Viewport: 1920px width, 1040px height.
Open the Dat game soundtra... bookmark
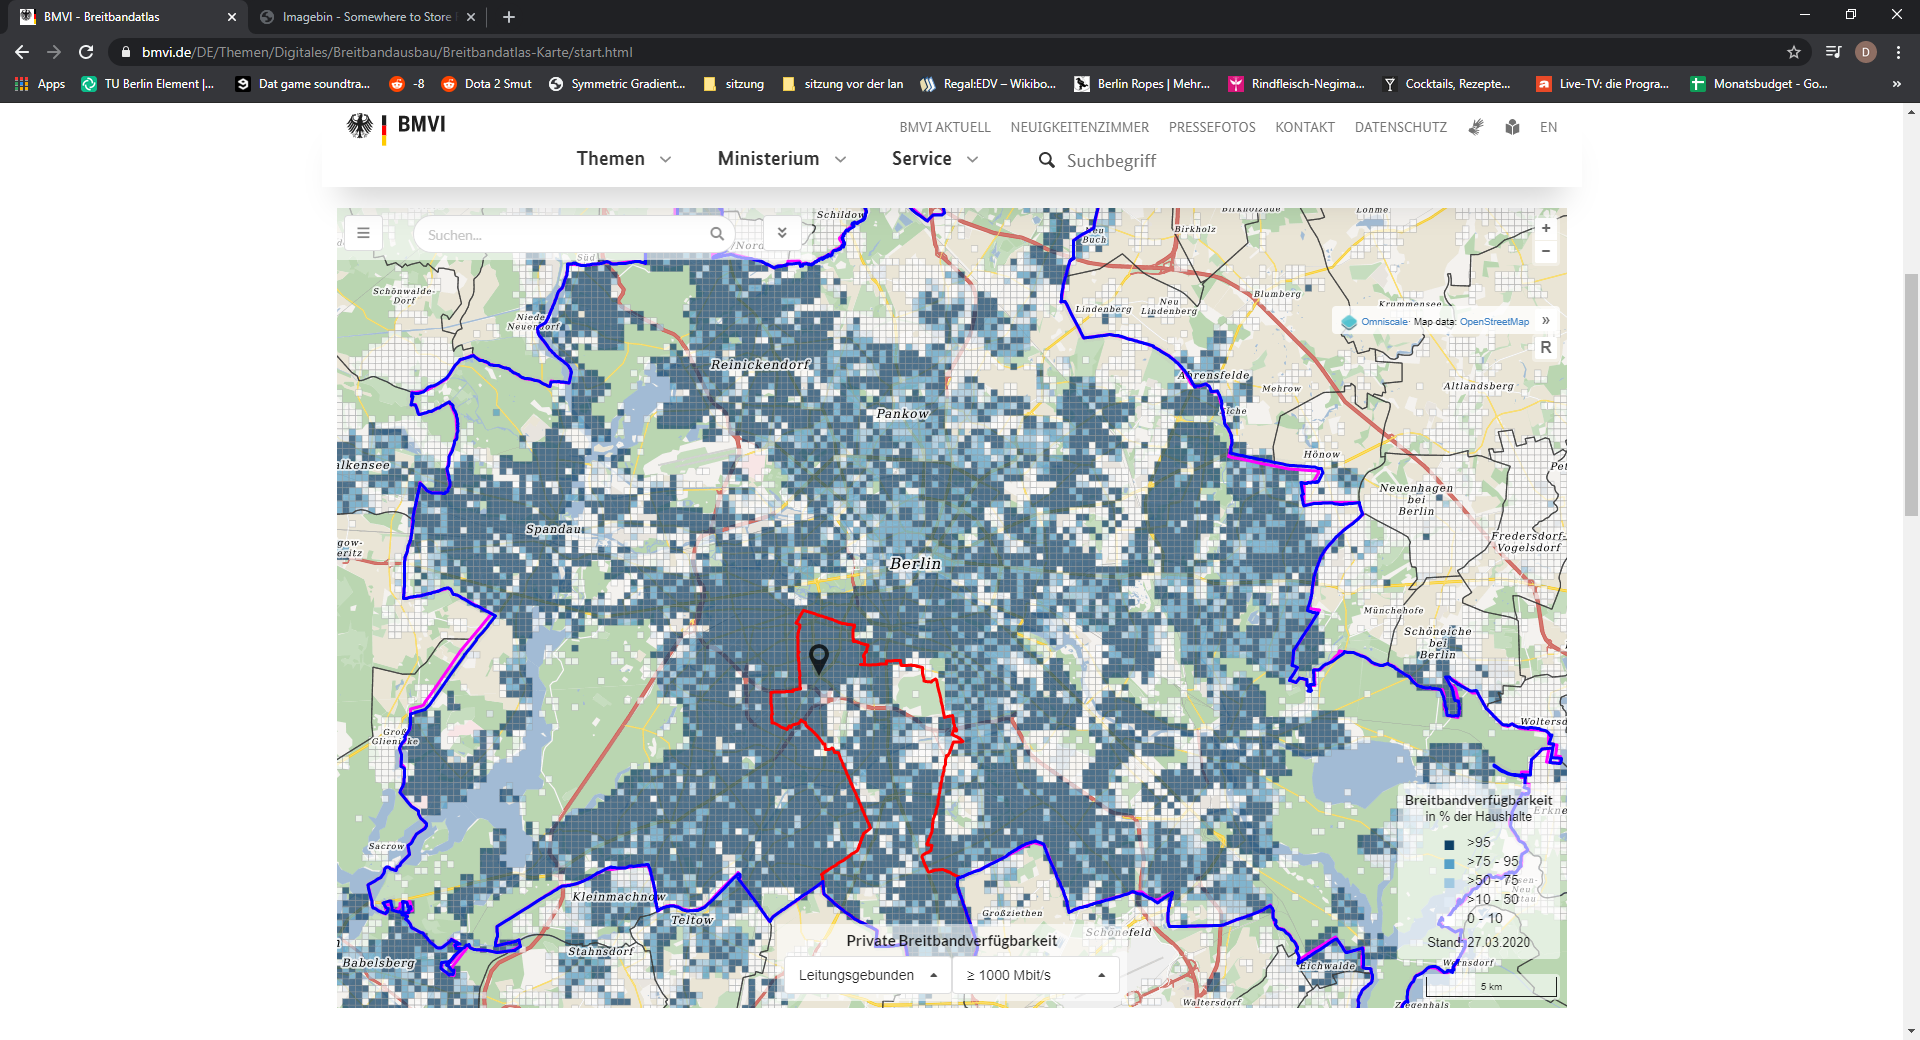click(302, 84)
